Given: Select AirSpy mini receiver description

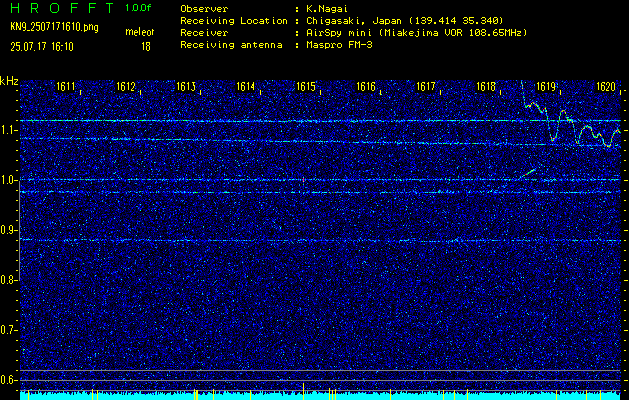Looking at the screenshot, I should click(x=416, y=33).
